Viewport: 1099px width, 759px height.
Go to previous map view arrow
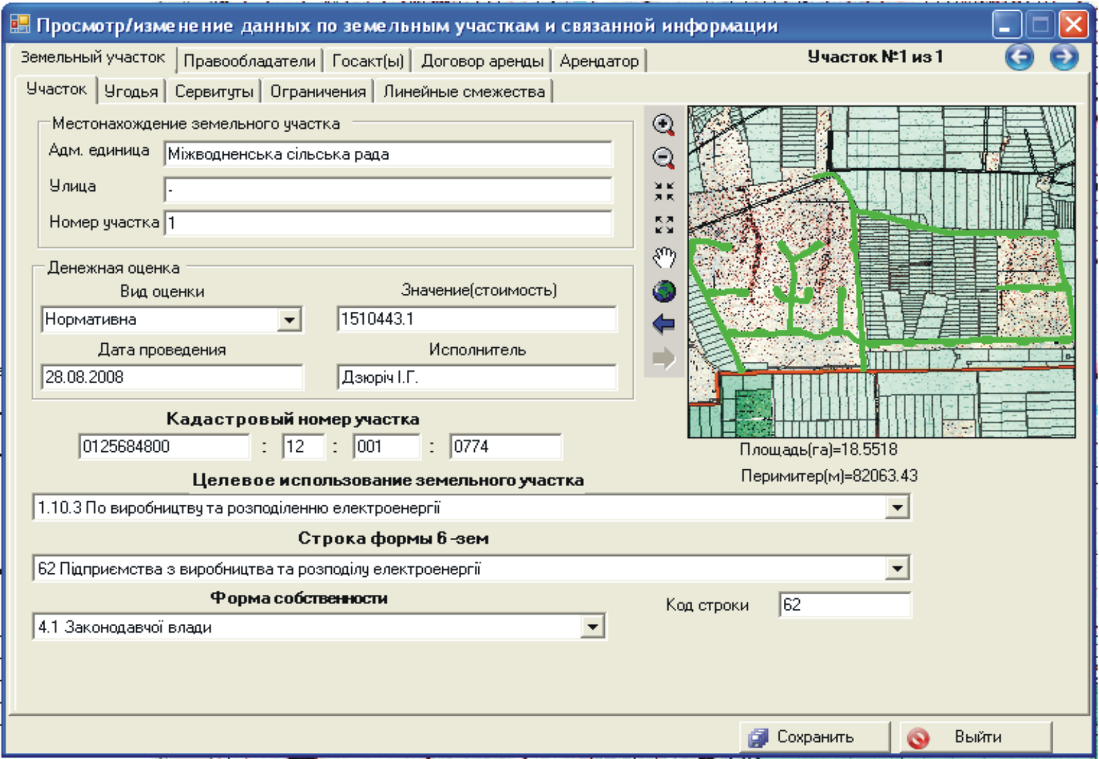[x=664, y=324]
